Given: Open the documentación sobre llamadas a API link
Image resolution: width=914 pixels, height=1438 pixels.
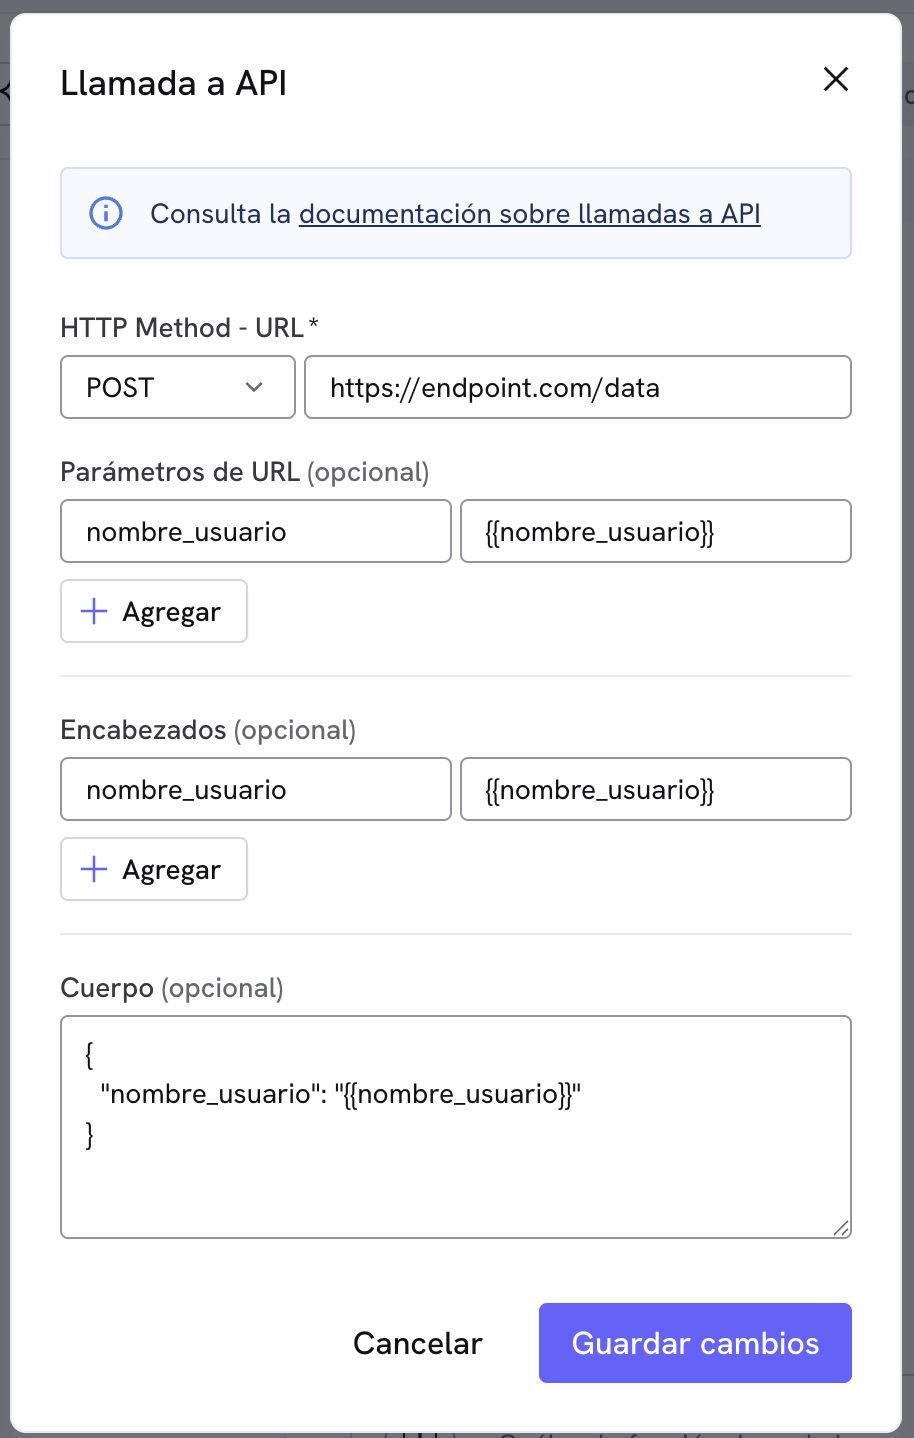Looking at the screenshot, I should (530, 213).
